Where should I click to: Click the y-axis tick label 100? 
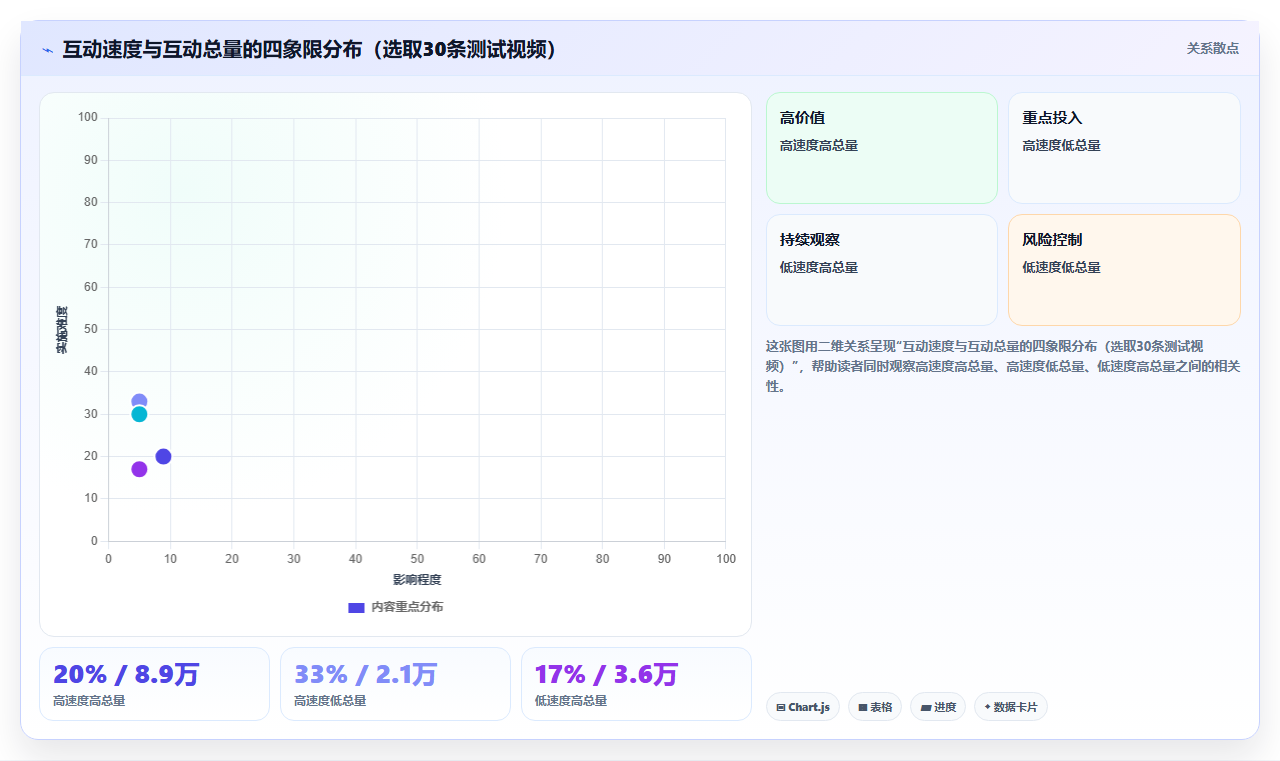88,118
